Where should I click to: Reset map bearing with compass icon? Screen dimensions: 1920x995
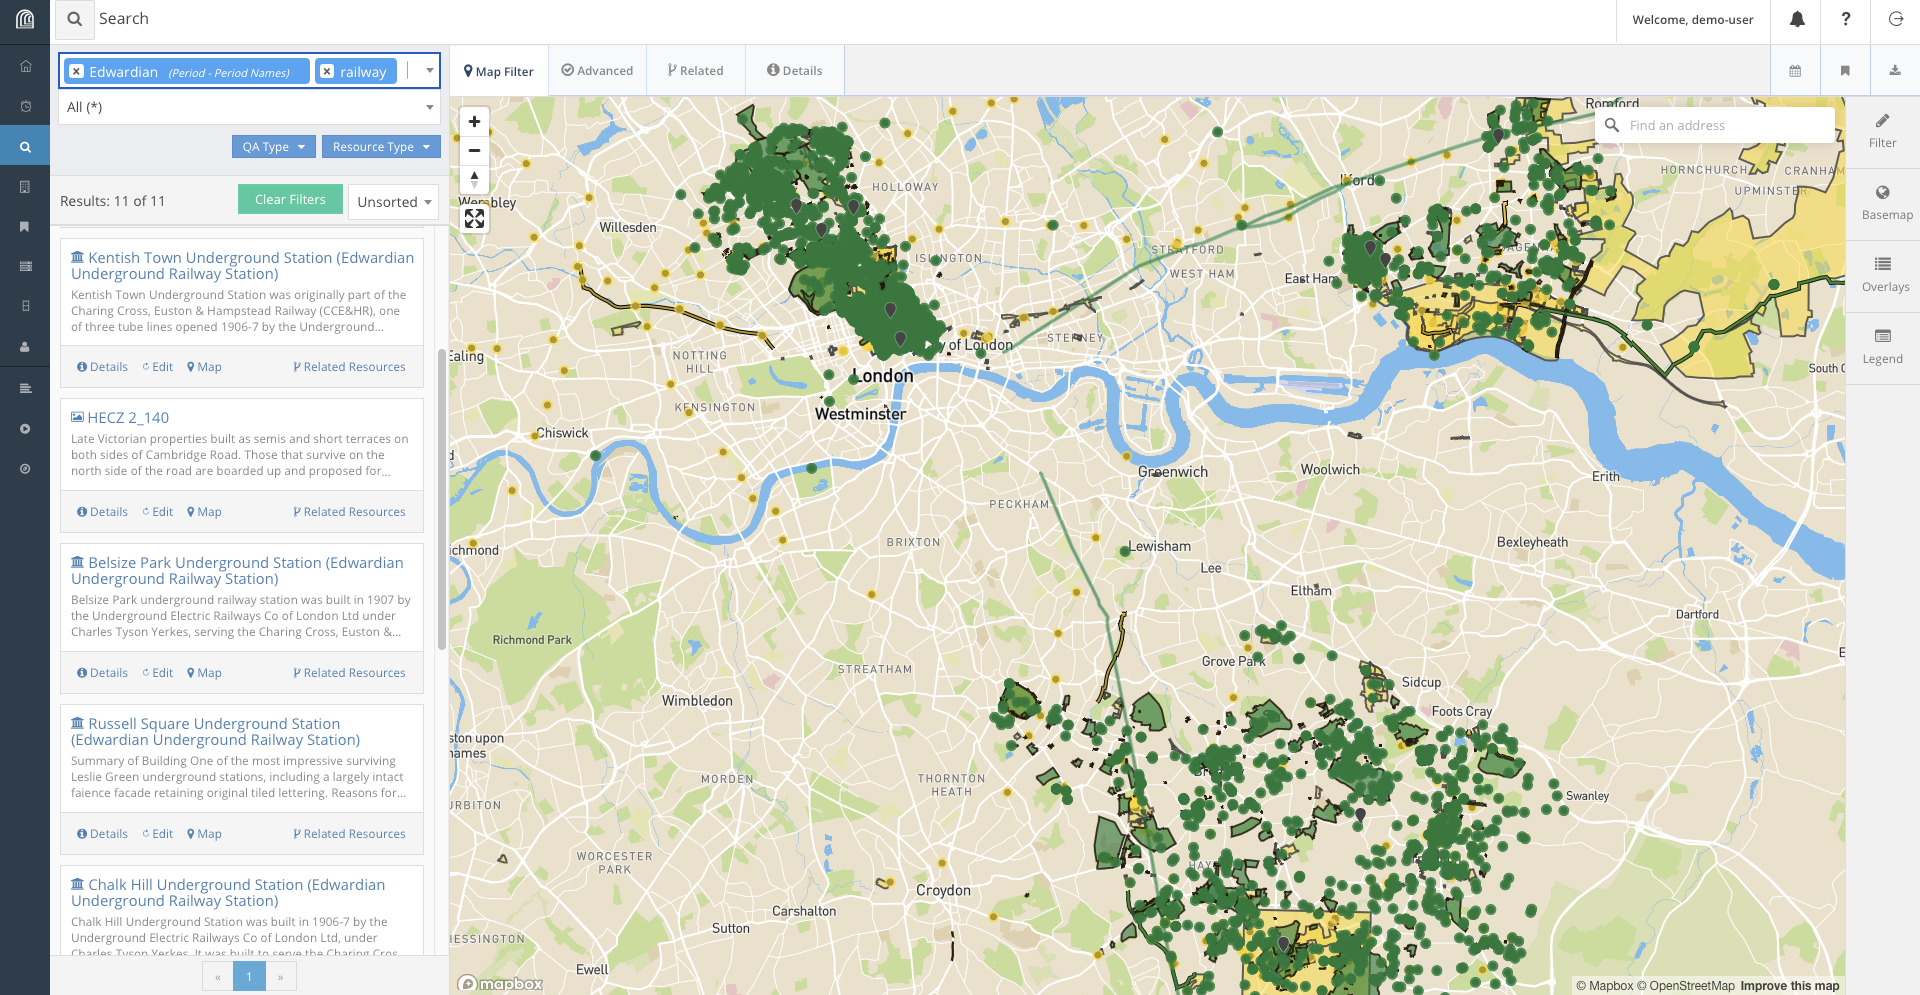(474, 180)
